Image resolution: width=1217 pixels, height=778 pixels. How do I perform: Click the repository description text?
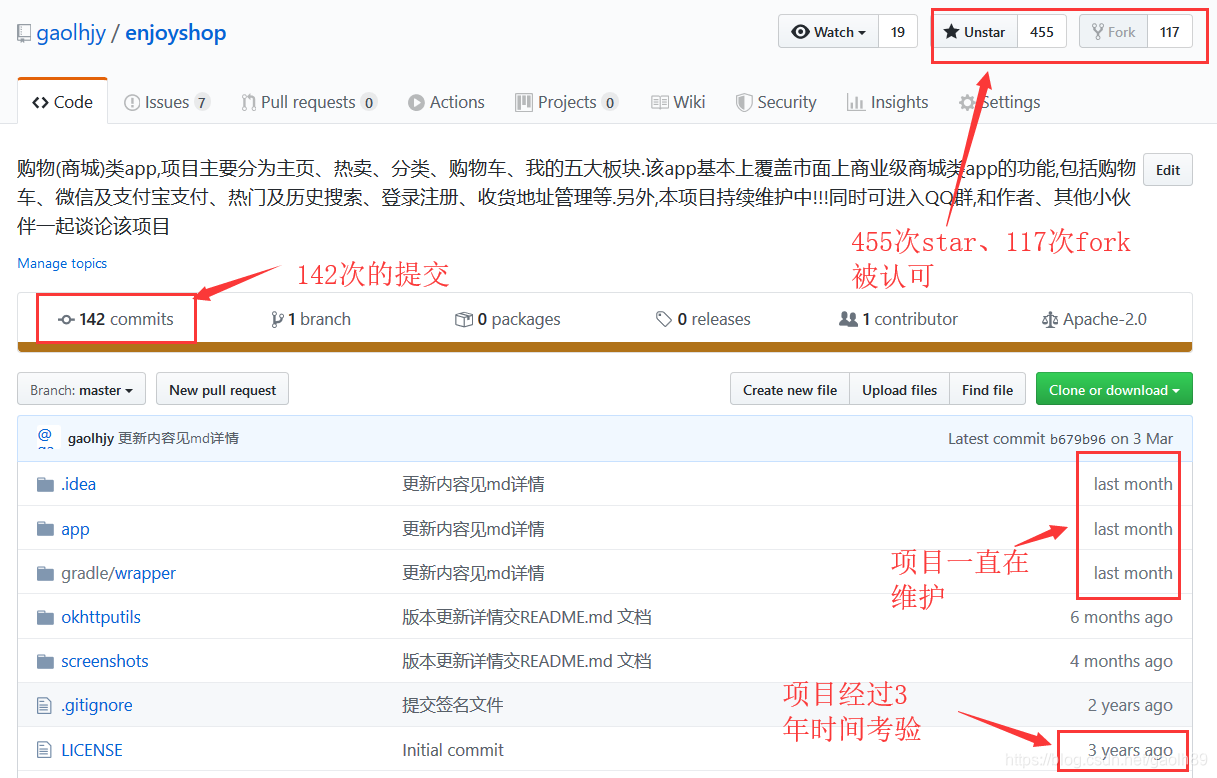(577, 197)
